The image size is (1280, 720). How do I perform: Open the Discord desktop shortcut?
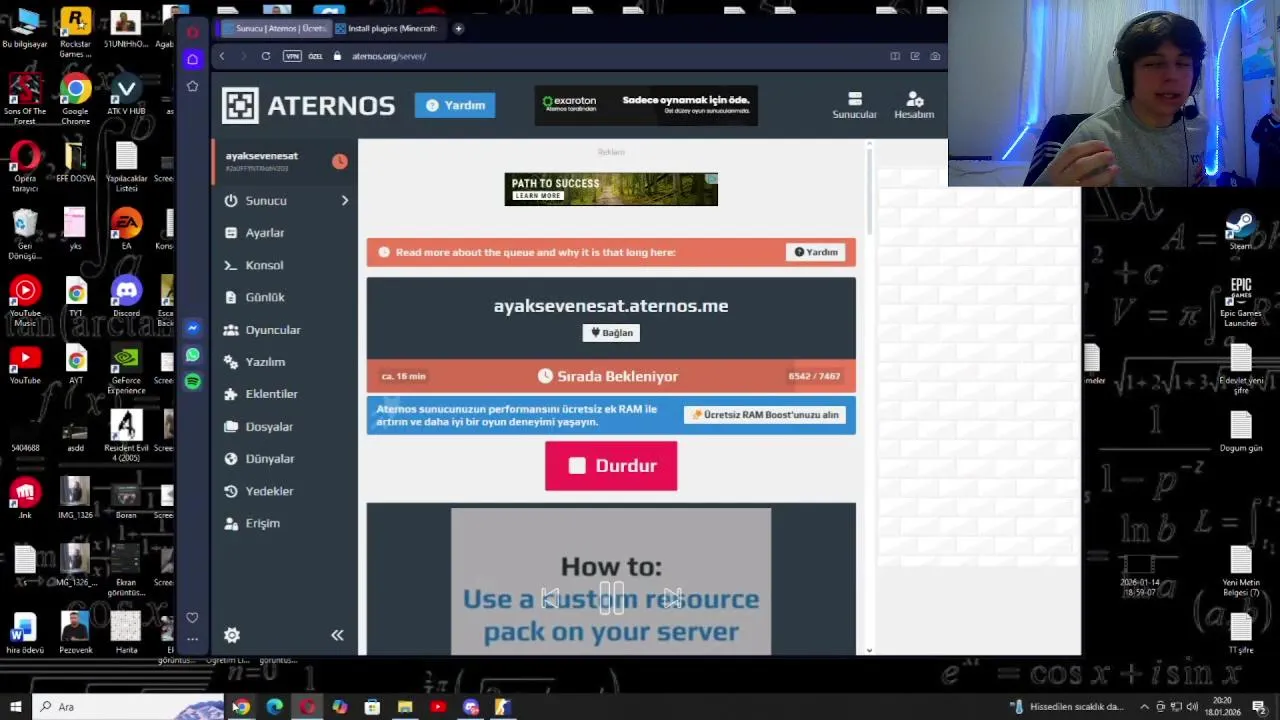(126, 297)
